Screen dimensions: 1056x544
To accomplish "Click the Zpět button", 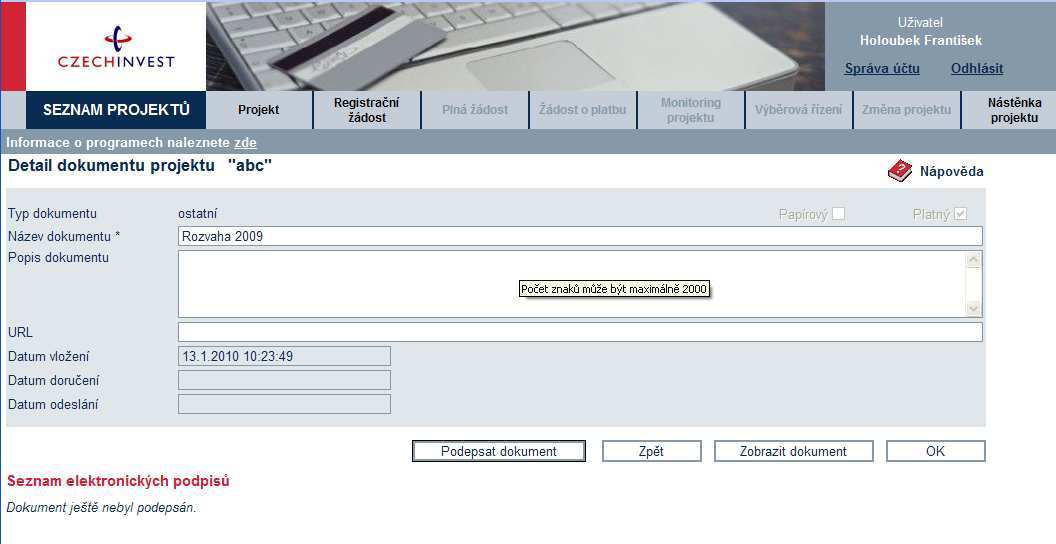I will point(651,451).
